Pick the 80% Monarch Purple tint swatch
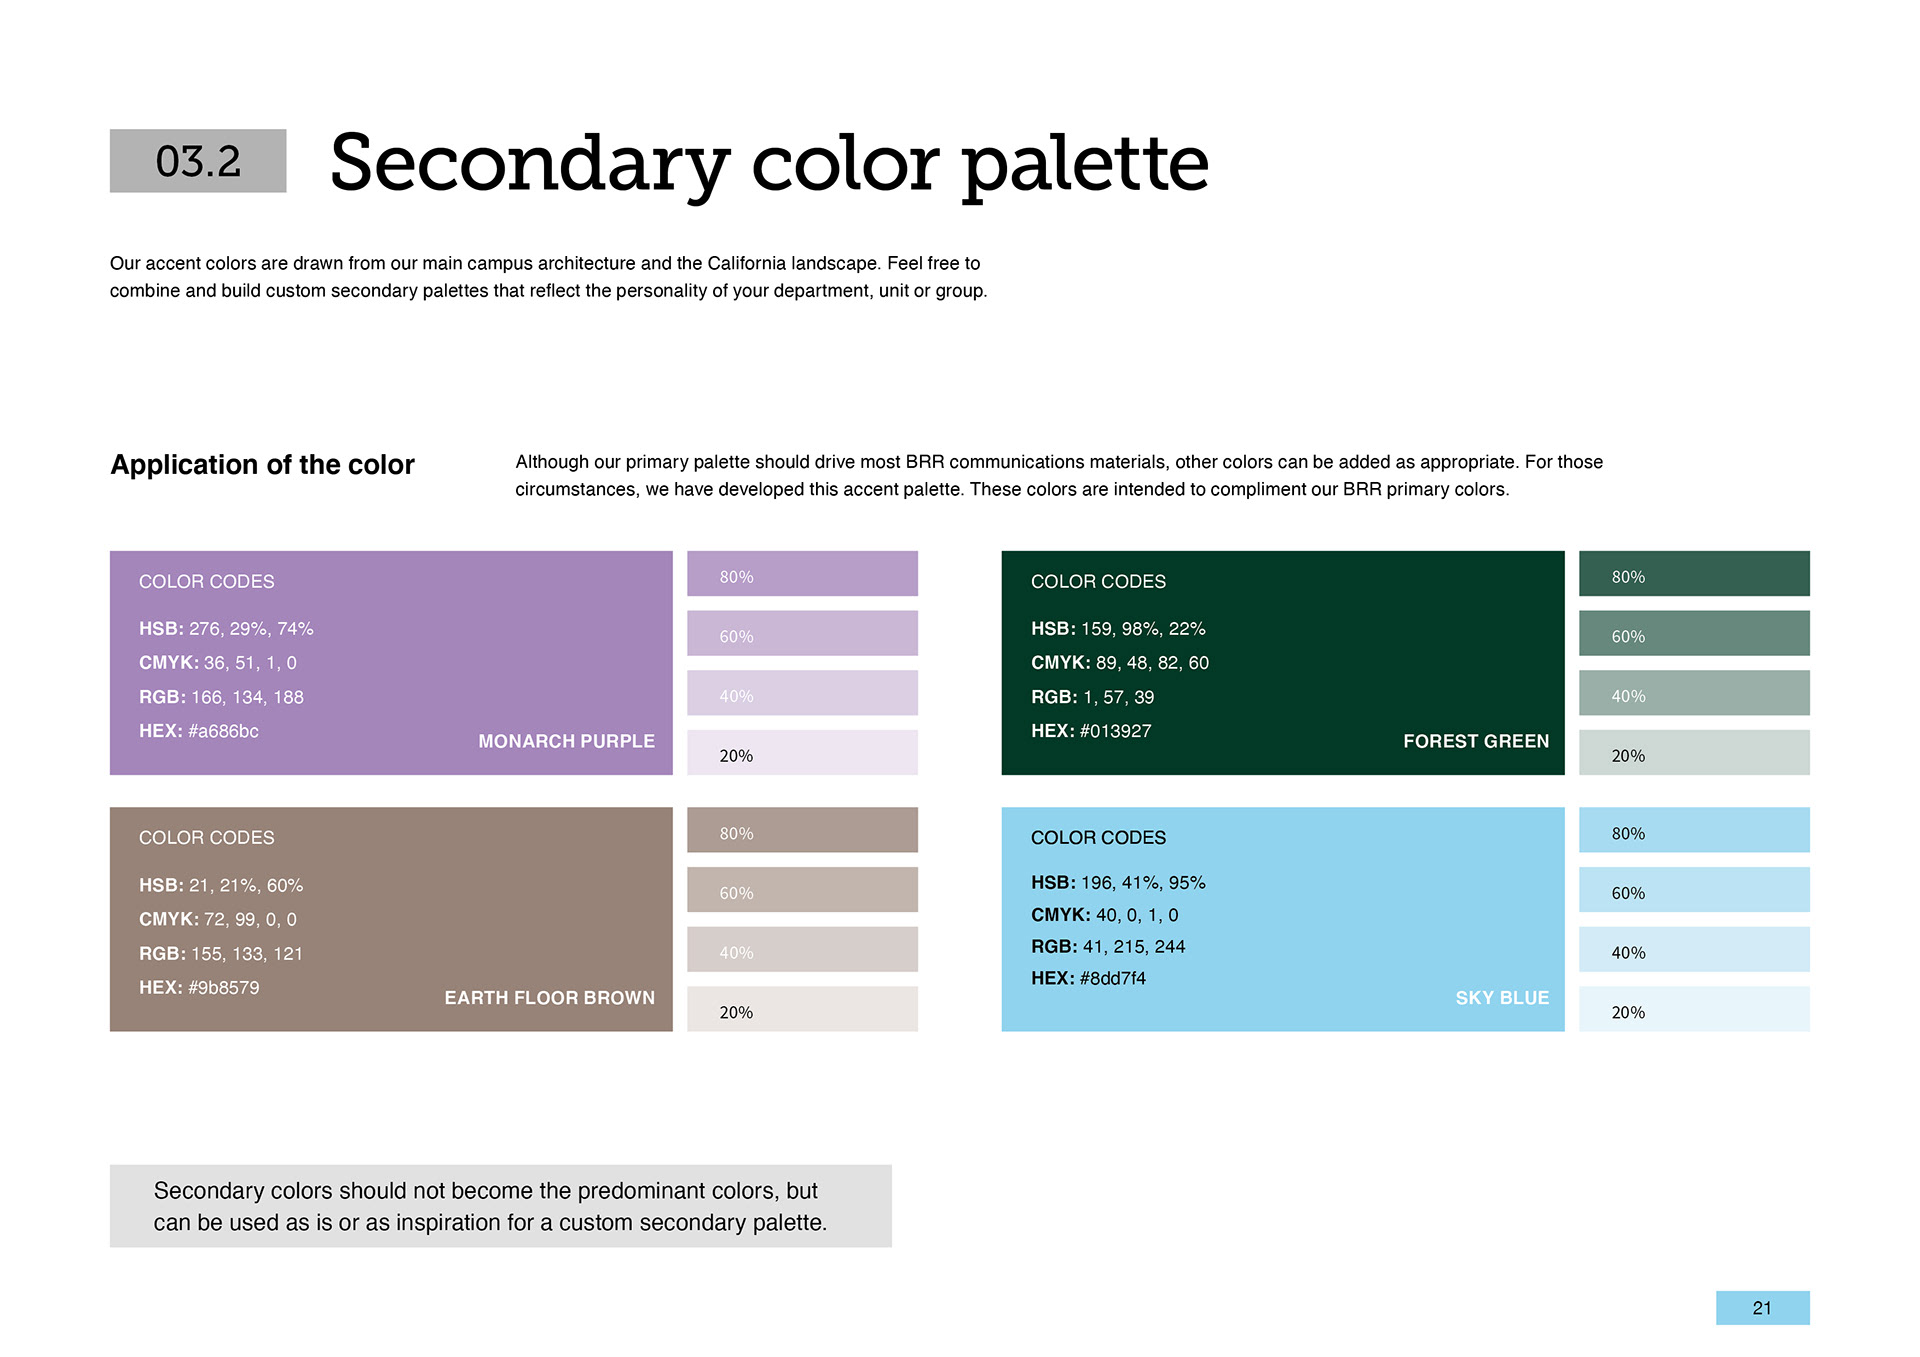Image resolution: width=1920 pixels, height=1357 pixels. point(802,574)
